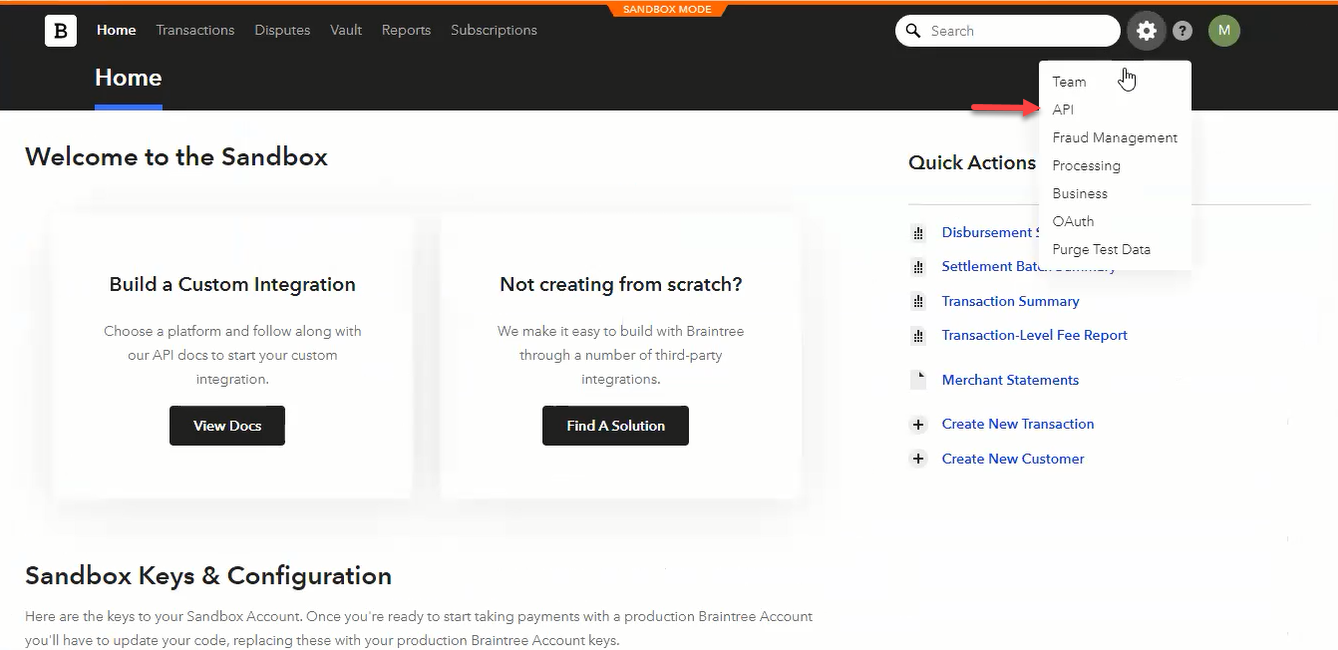This screenshot has height=650, width=1338.
Task: Click the Create New Customer link
Action: tap(1013, 459)
